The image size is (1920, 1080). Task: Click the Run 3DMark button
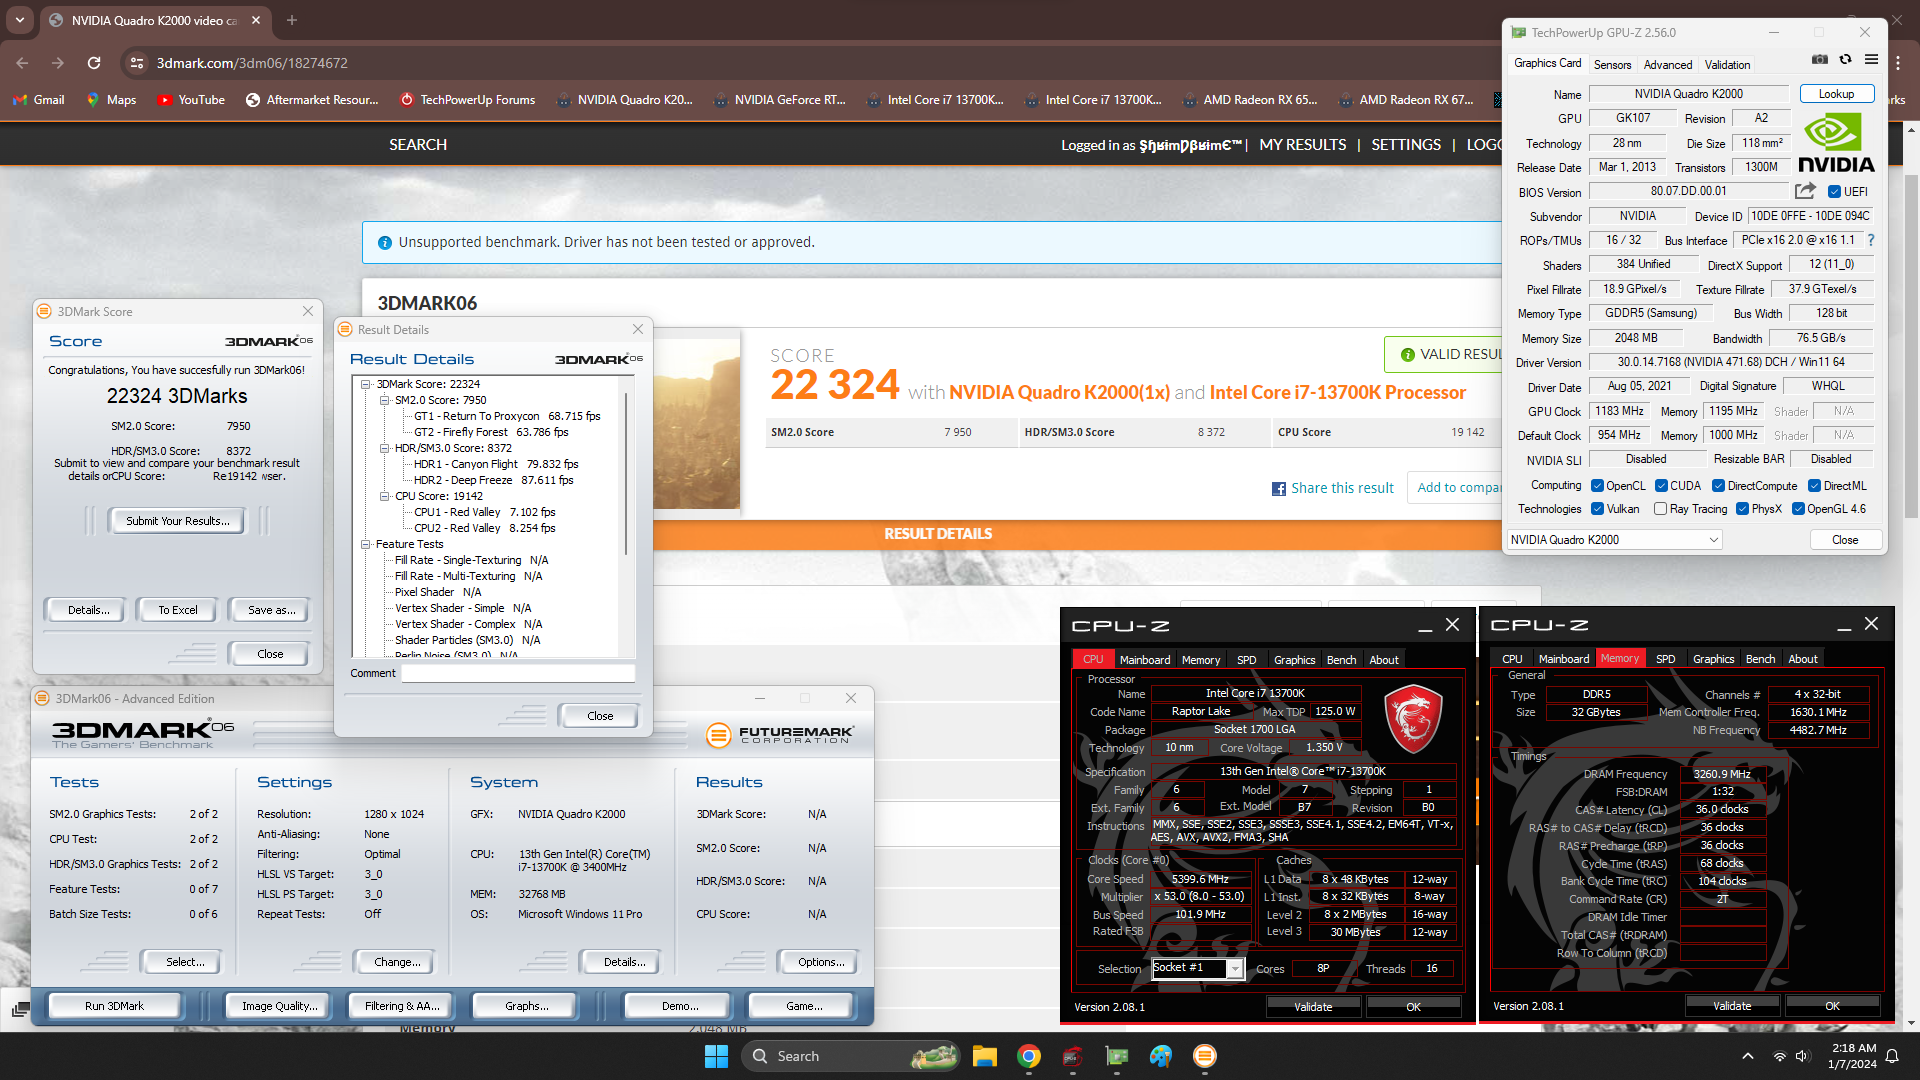(x=114, y=1006)
